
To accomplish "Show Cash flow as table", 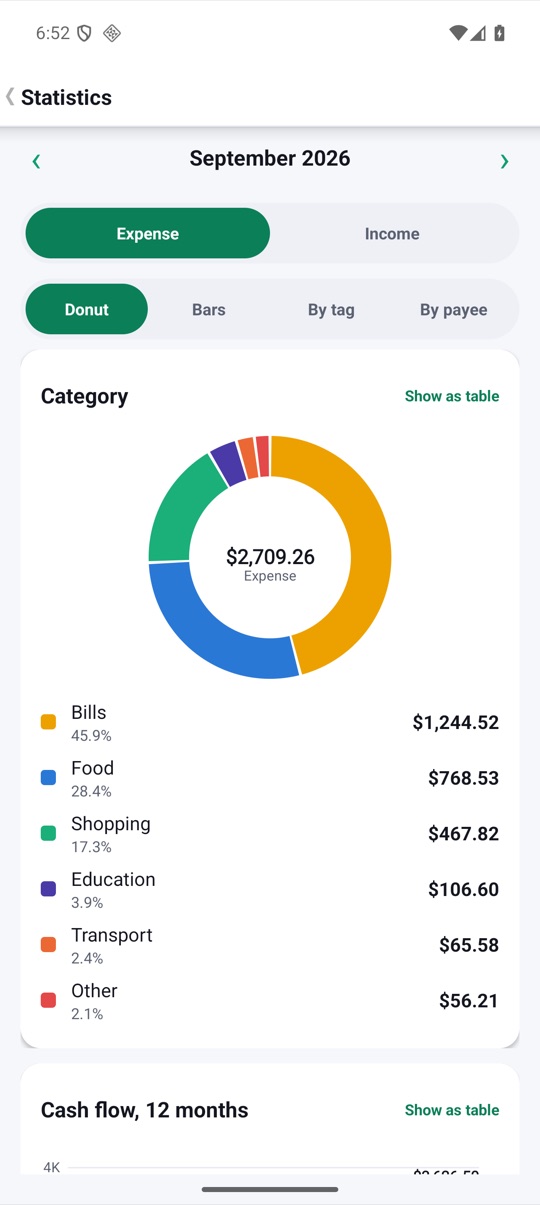I will [452, 1110].
